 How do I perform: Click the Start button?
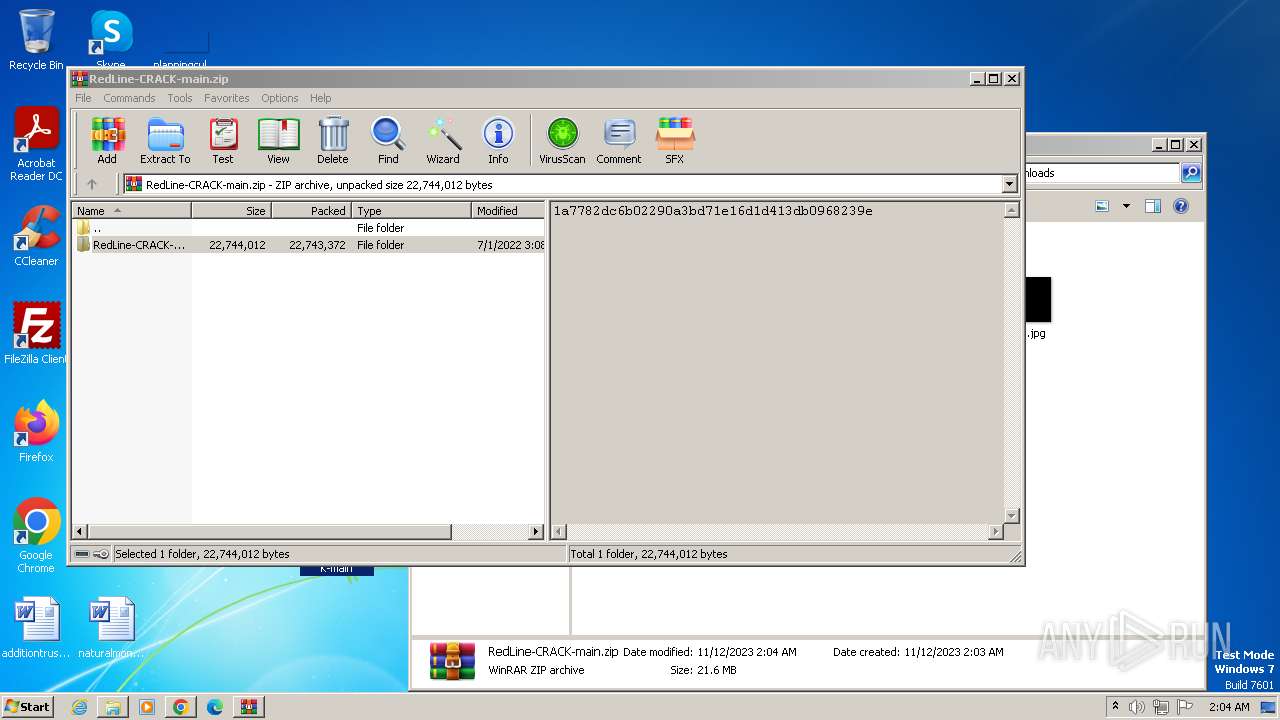[x=28, y=706]
